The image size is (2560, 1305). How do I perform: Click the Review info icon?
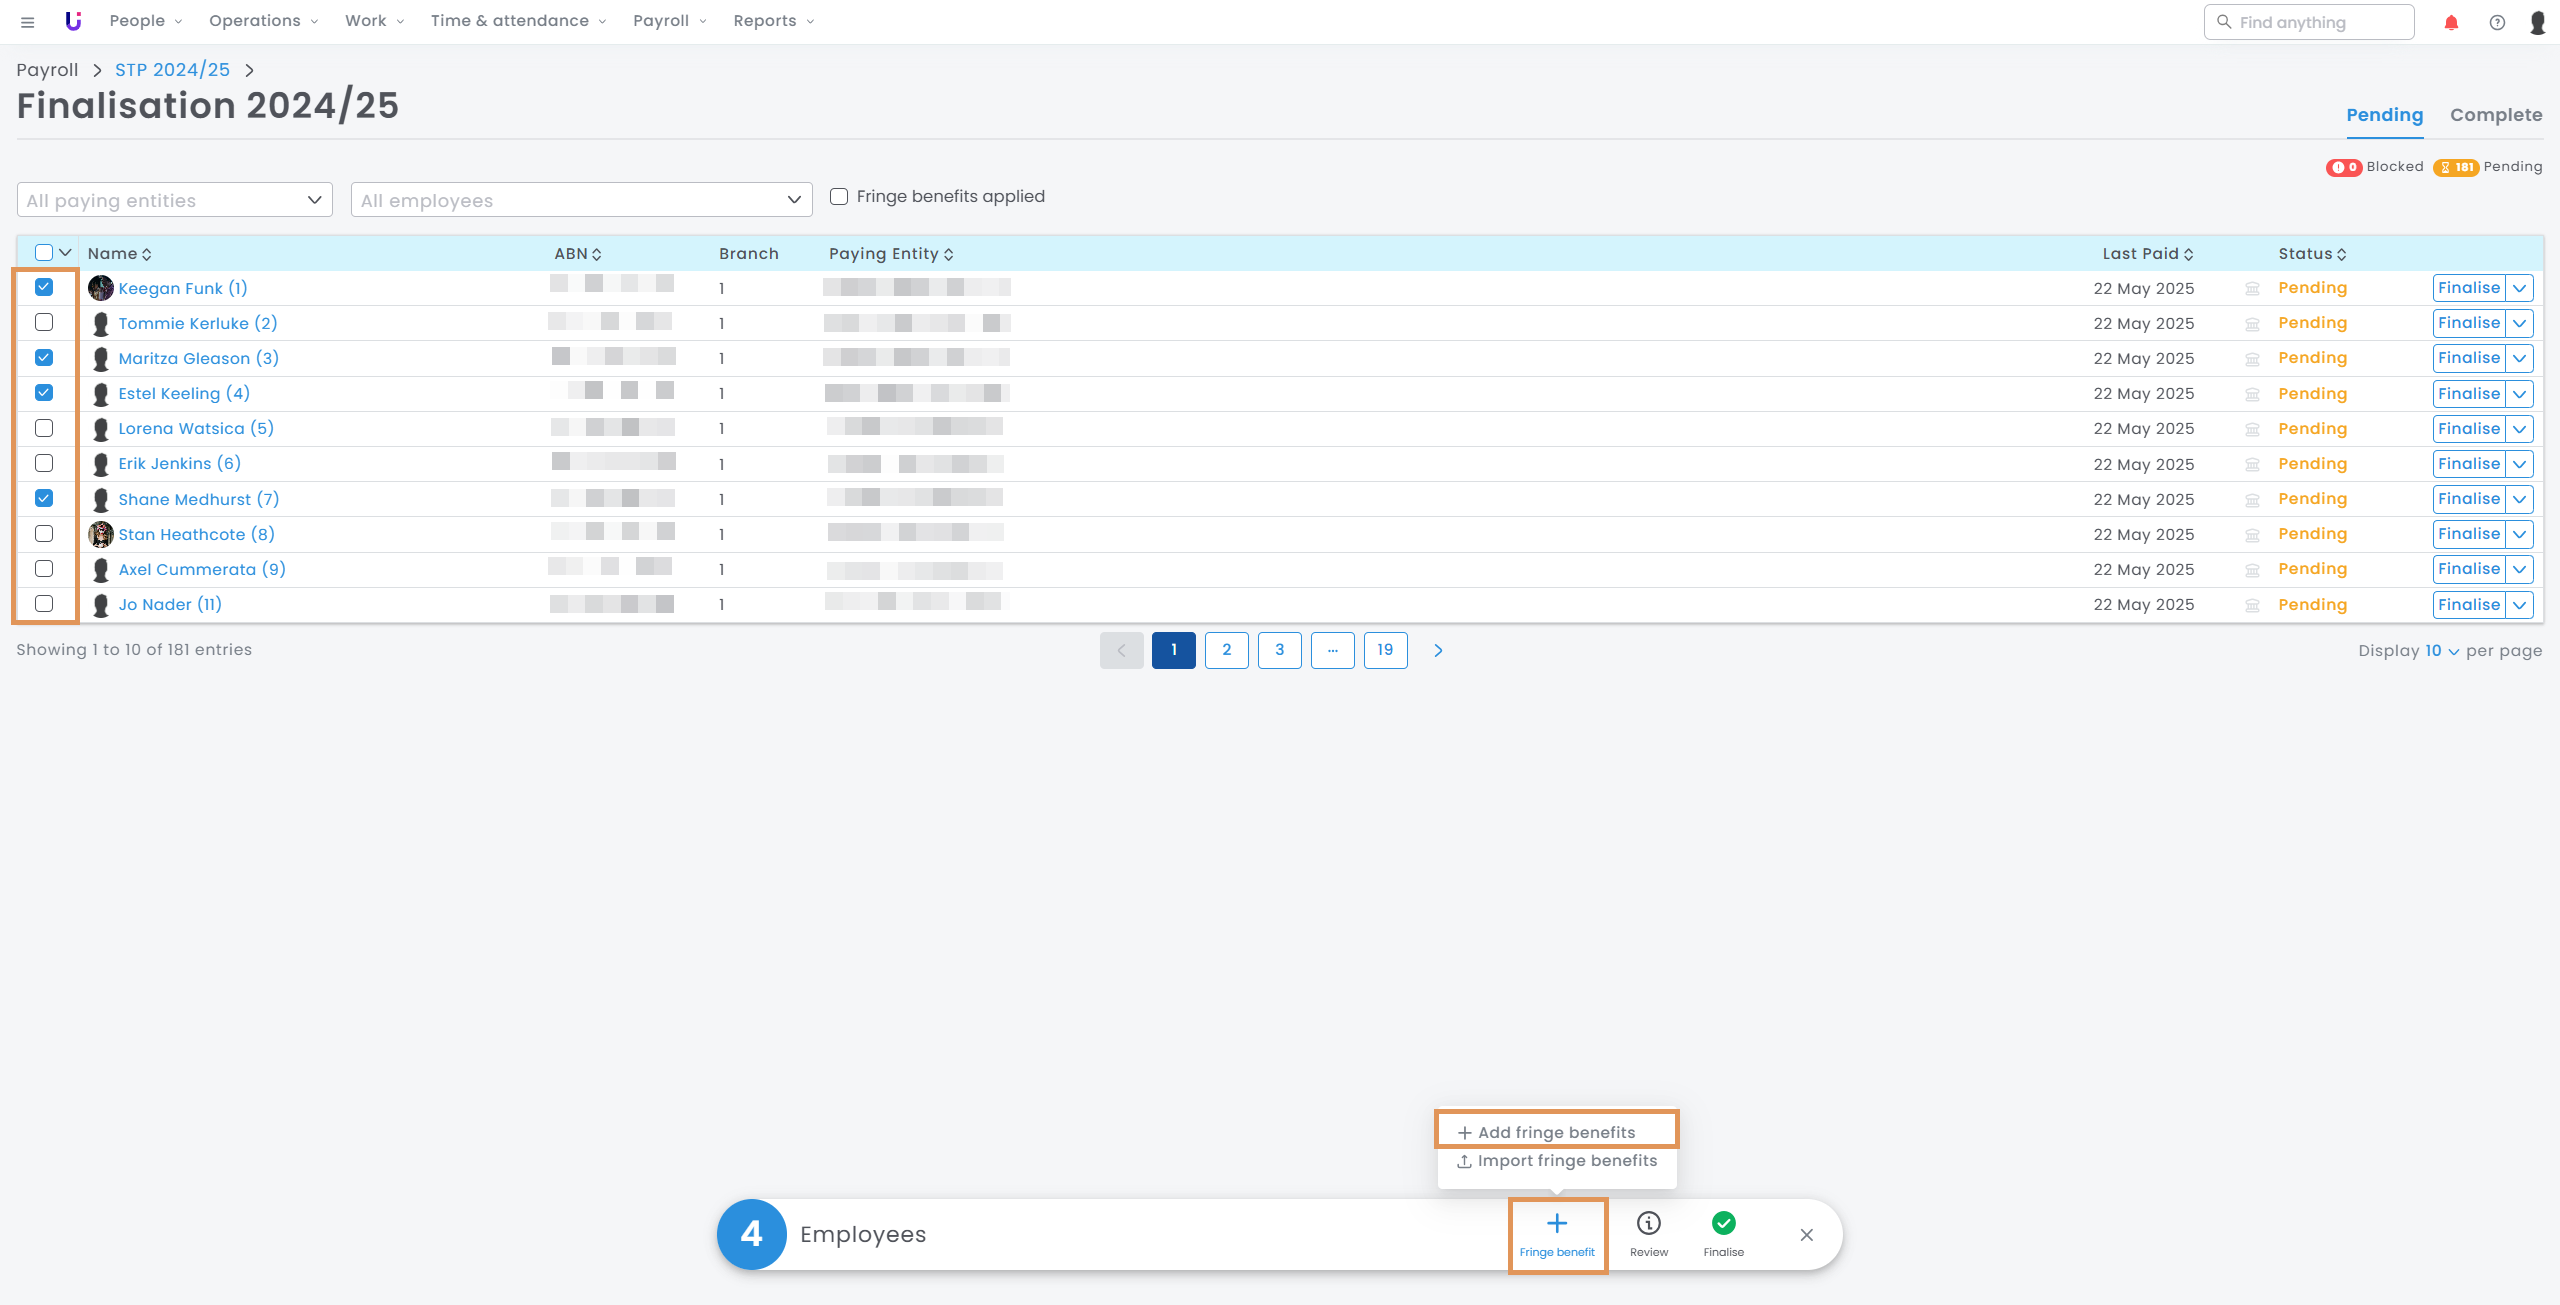coord(1648,1224)
